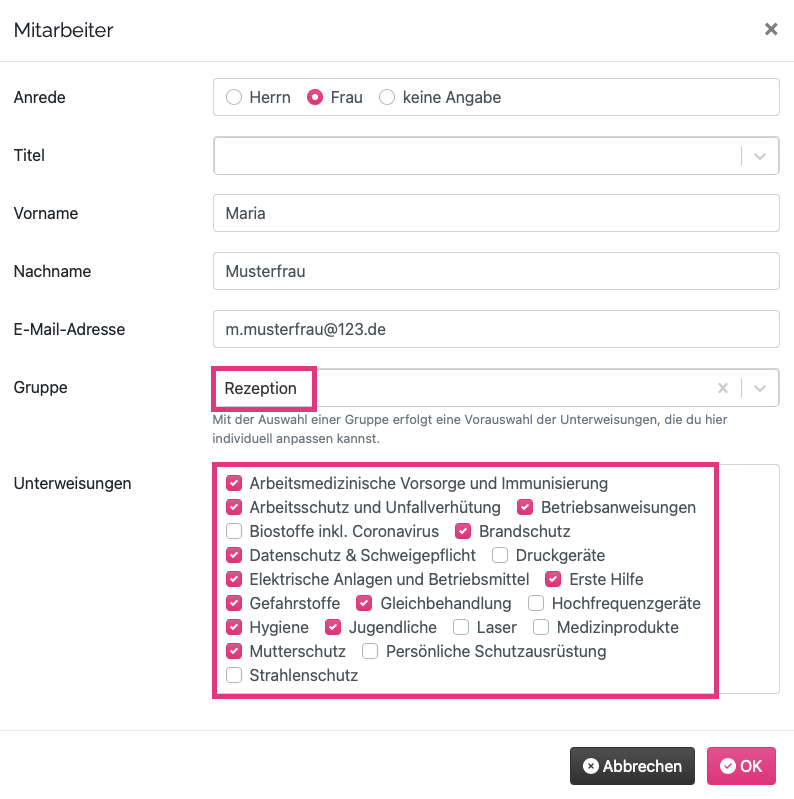The image size is (794, 799).
Task: Uncheck the Erste Hilfe checkbox
Action: 553,579
